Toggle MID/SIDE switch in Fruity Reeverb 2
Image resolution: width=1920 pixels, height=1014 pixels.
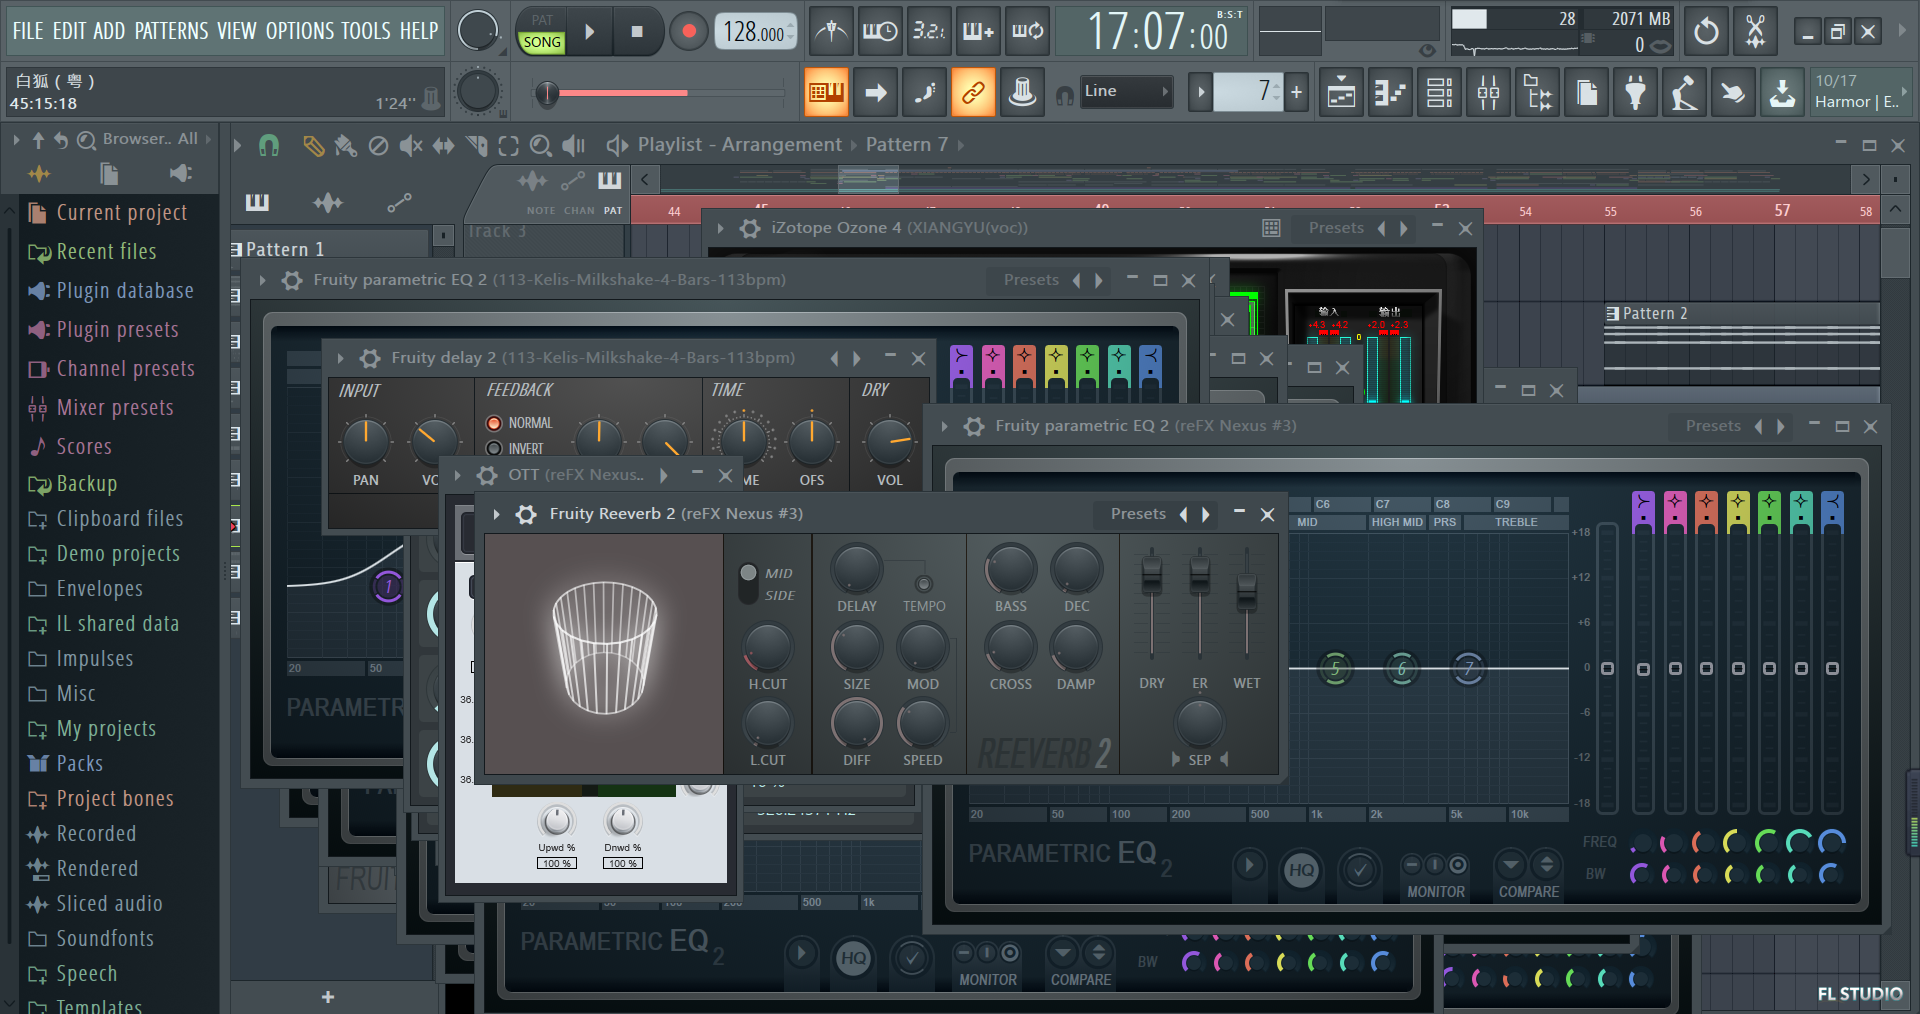pyautogui.click(x=748, y=584)
